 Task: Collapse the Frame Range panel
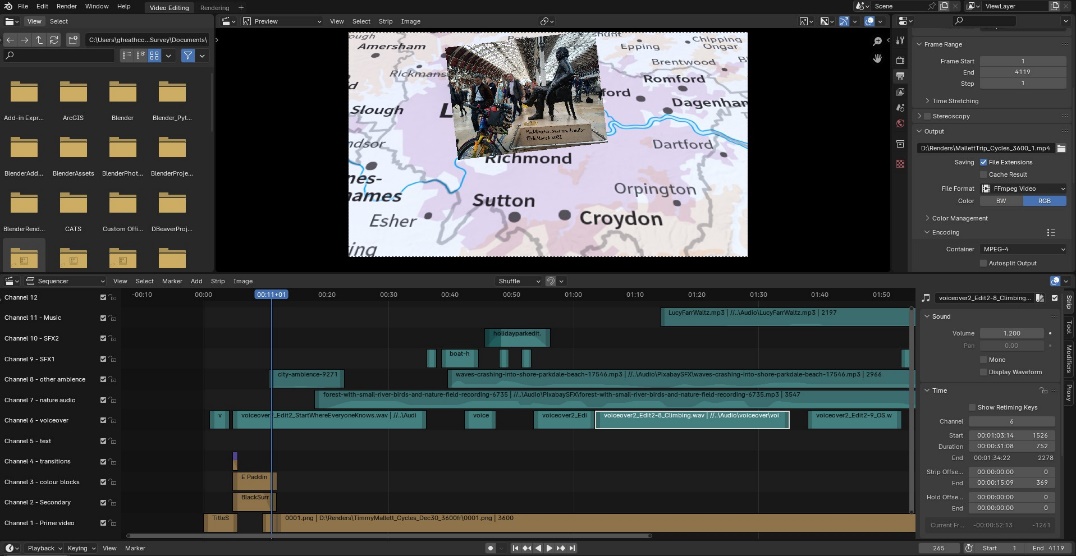tap(920, 45)
